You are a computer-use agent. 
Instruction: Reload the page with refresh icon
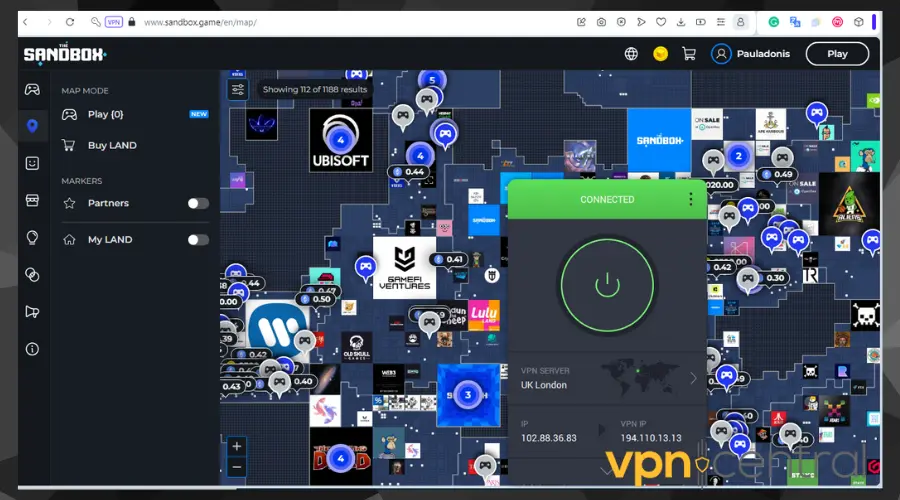[70, 22]
